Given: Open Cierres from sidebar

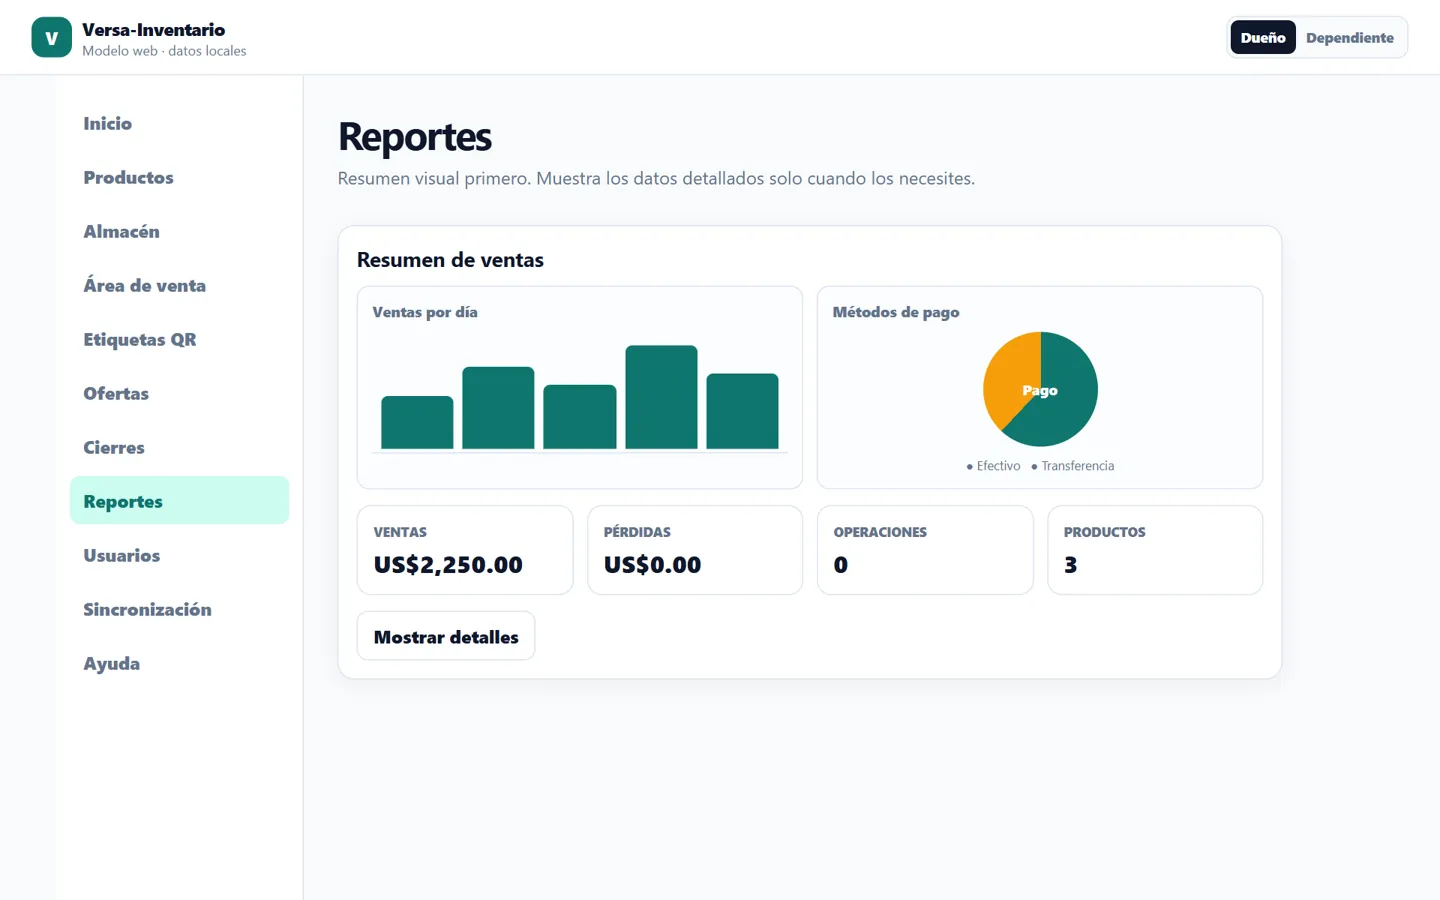Looking at the screenshot, I should 179,447.
